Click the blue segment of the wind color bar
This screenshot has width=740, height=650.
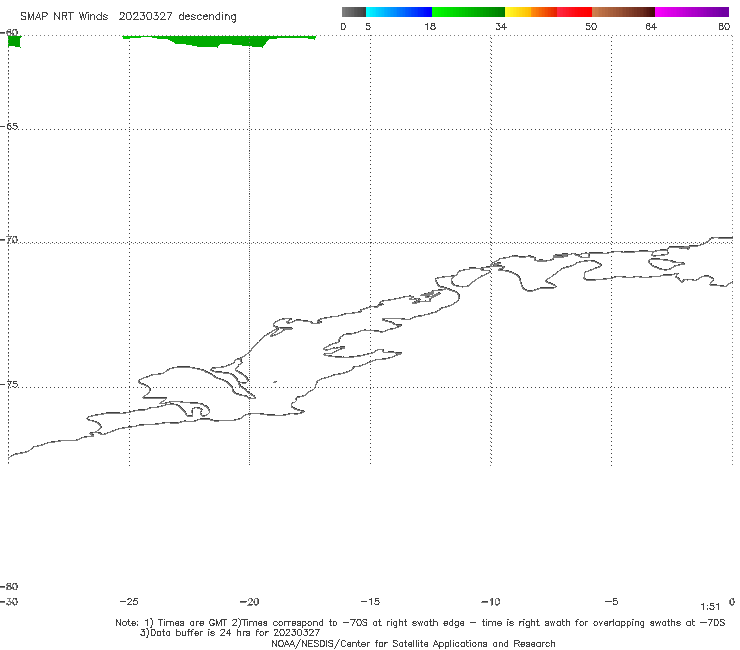399,12
